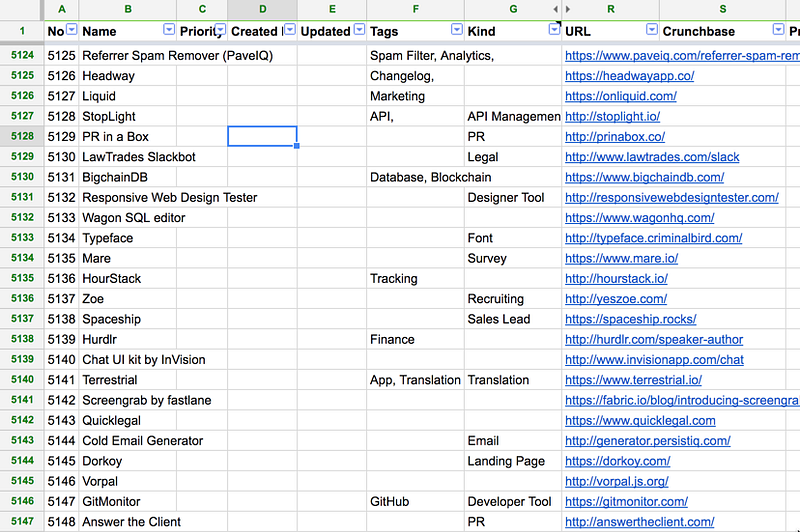Open the hurdlr.com/speaker-author link

pos(654,340)
